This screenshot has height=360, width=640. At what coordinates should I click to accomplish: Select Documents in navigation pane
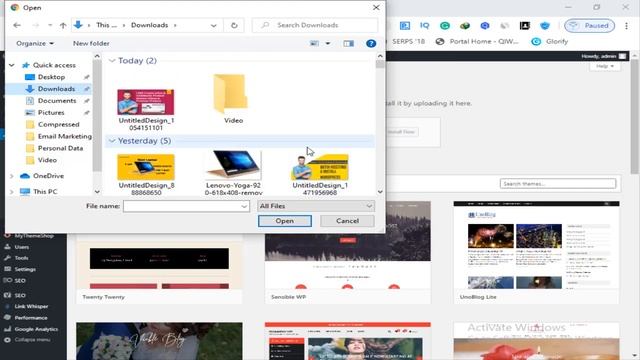tap(57, 100)
